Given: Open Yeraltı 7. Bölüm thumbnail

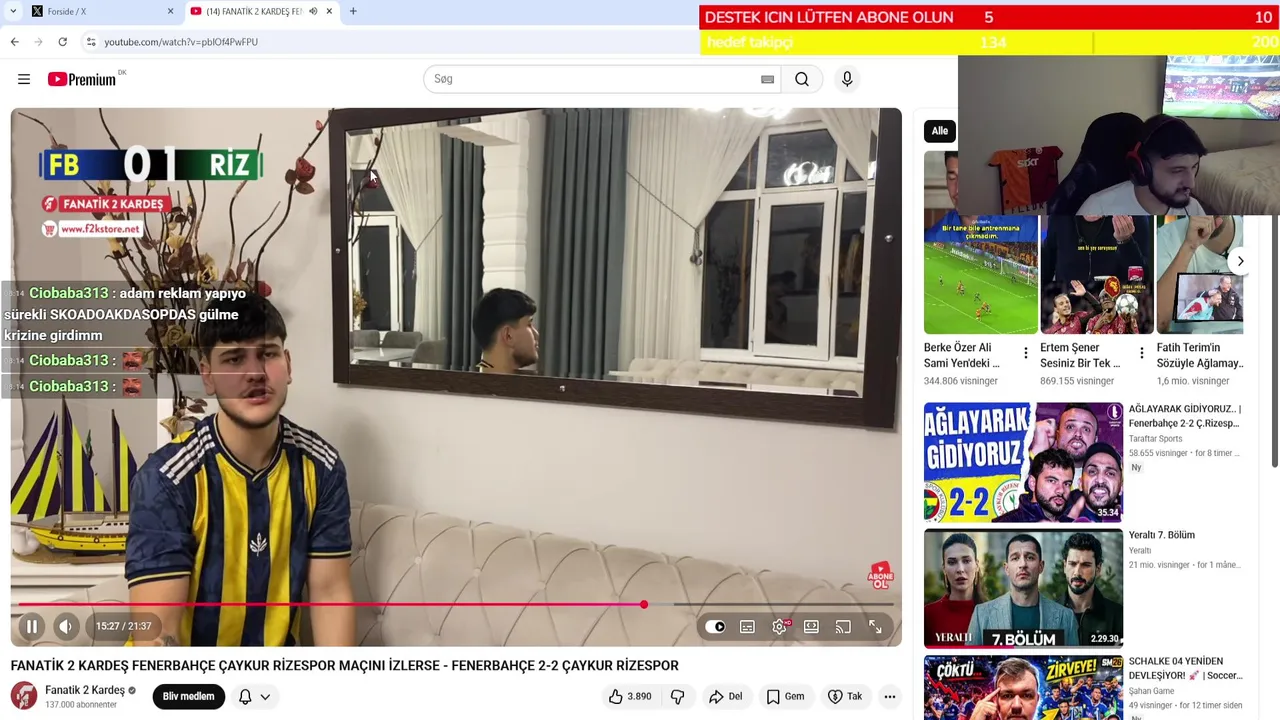Looking at the screenshot, I should [x=1023, y=588].
